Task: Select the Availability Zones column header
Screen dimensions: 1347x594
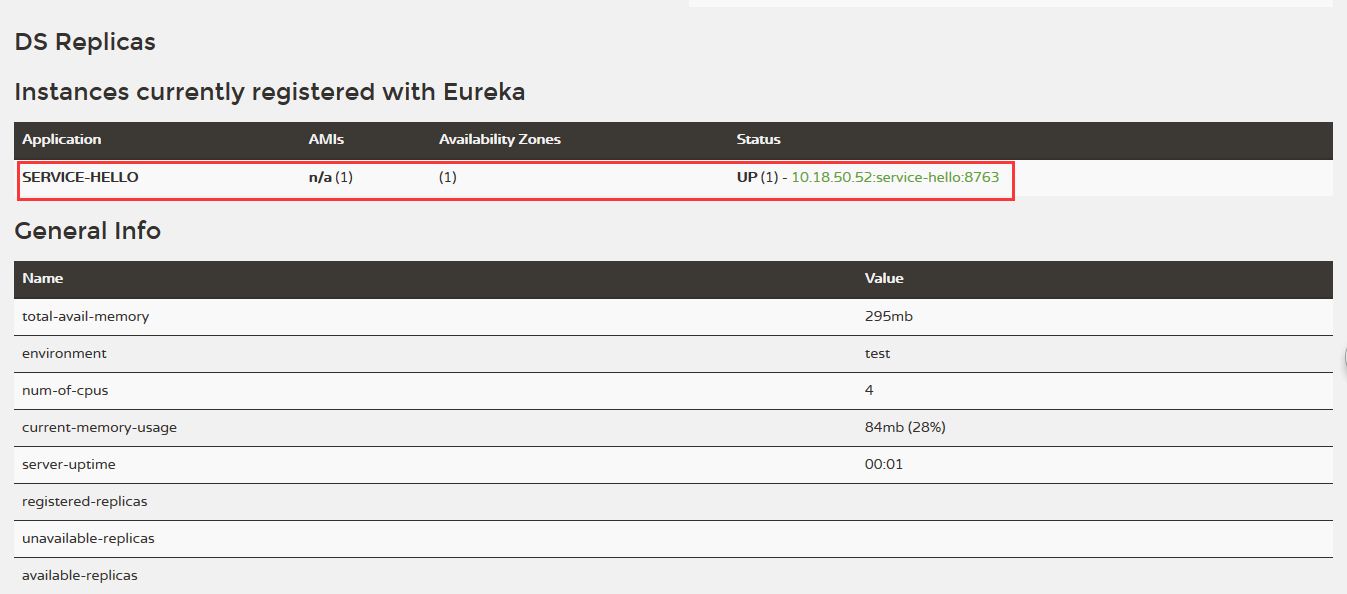Action: 499,139
